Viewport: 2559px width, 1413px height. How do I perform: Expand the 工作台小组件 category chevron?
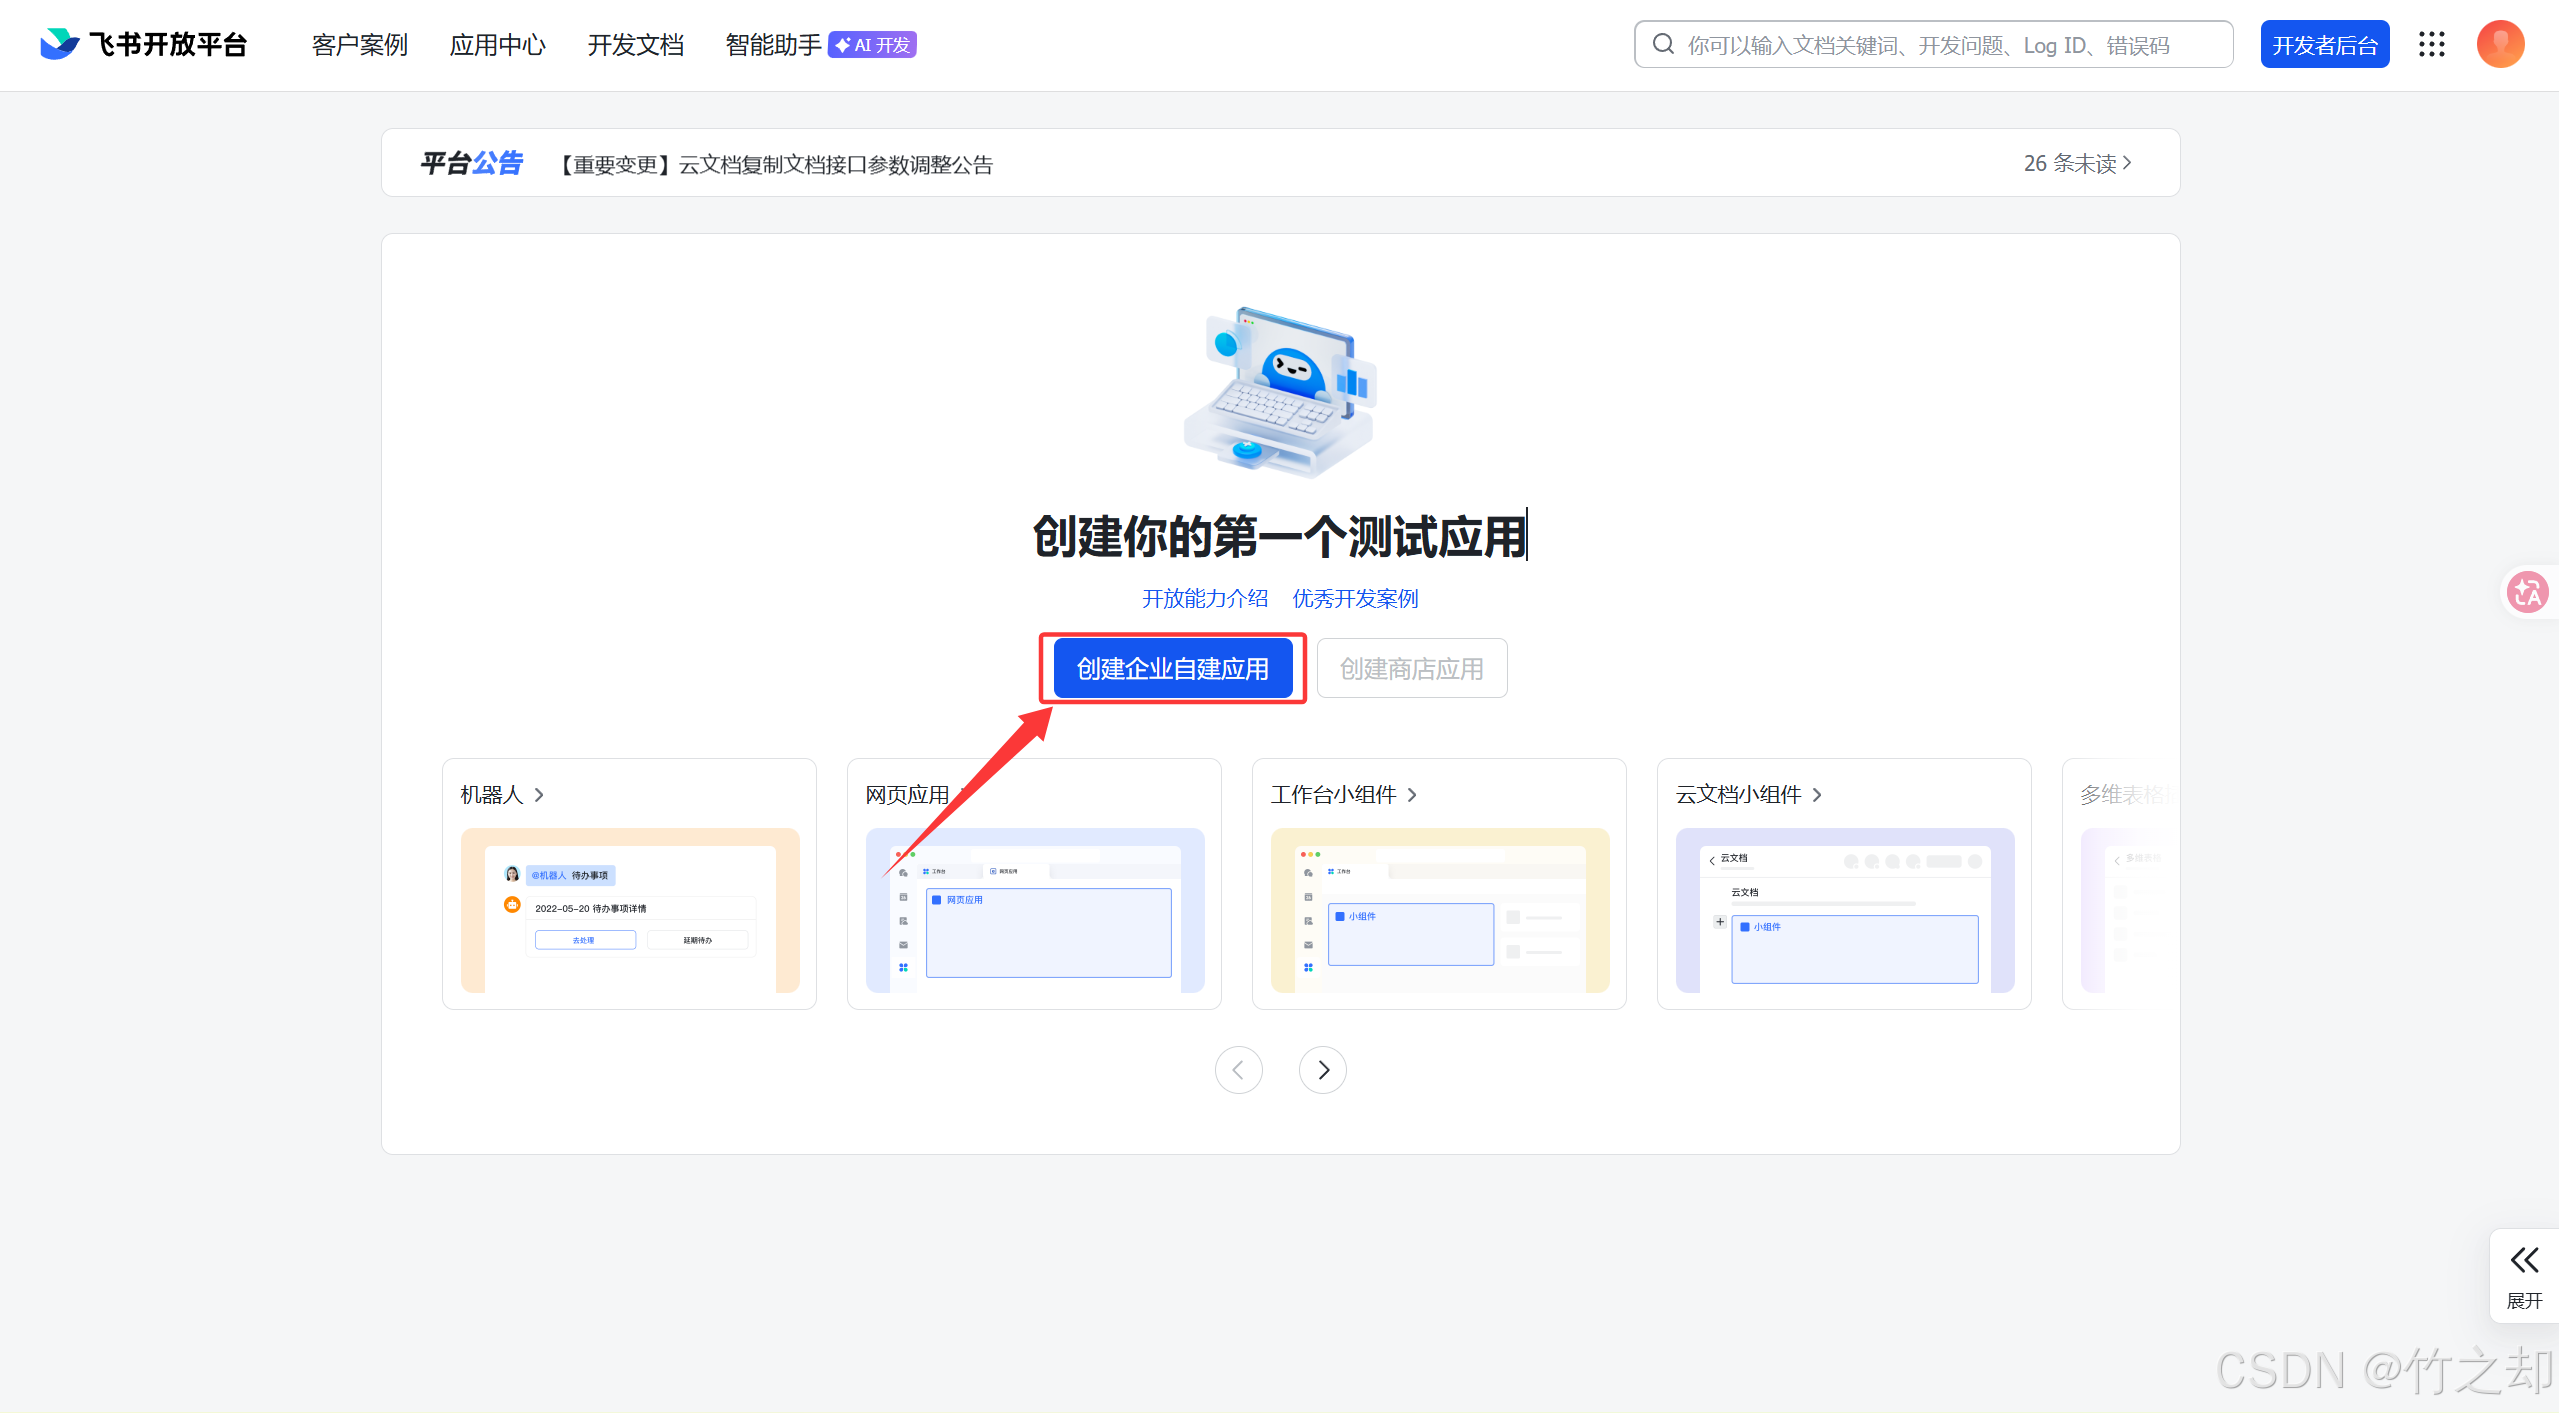[x=1412, y=795]
